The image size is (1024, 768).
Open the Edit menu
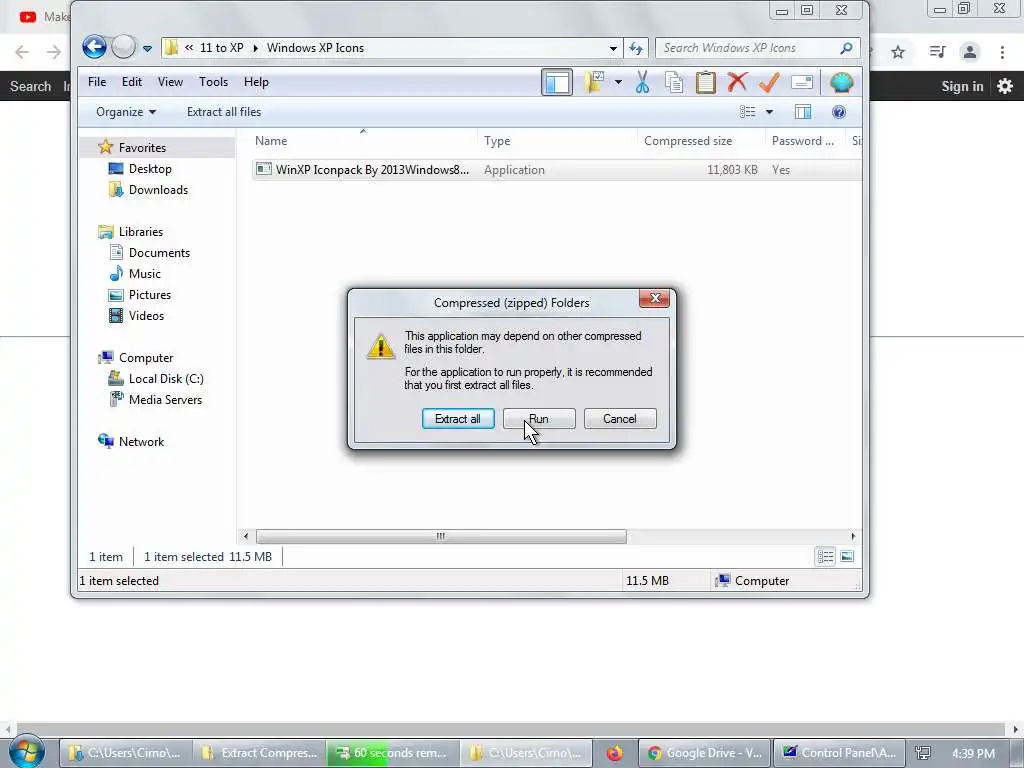tap(131, 82)
